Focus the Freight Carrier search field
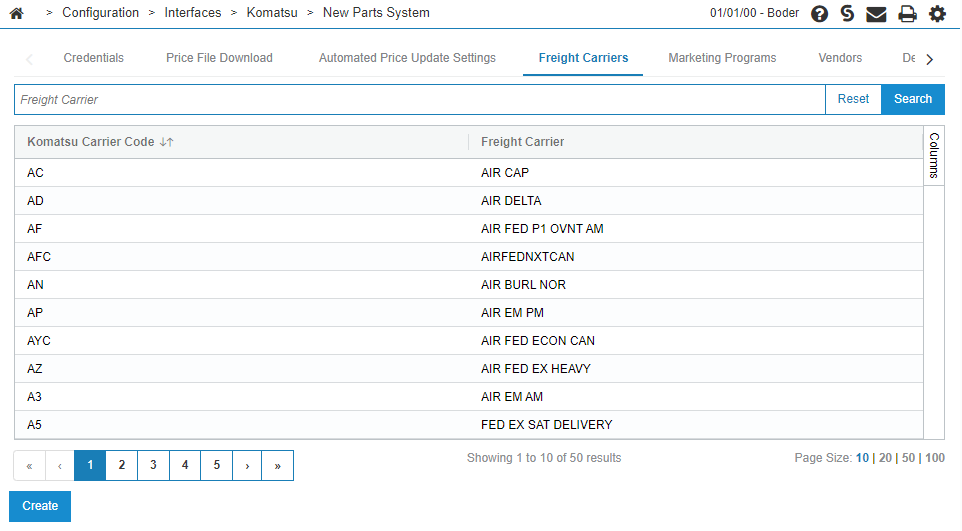 tap(420, 99)
